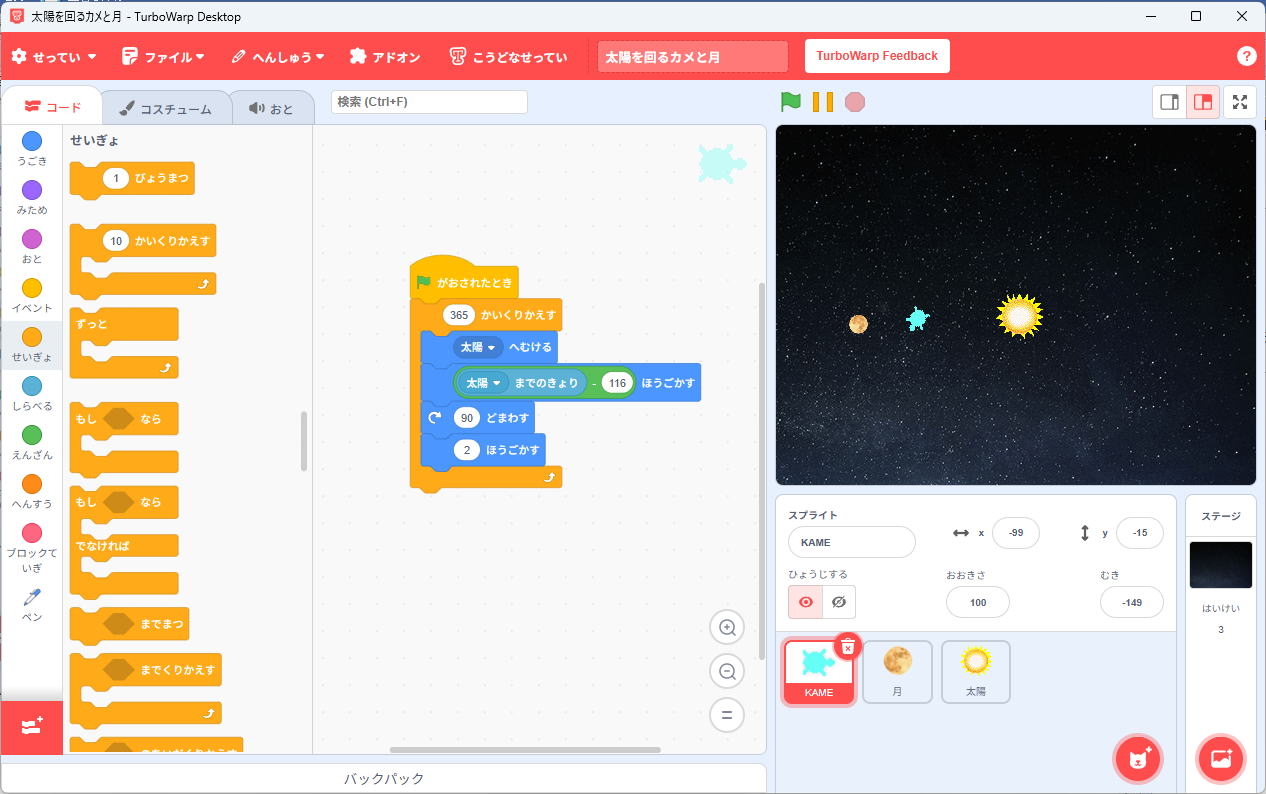Switch to small stage layout

pos(1169,102)
